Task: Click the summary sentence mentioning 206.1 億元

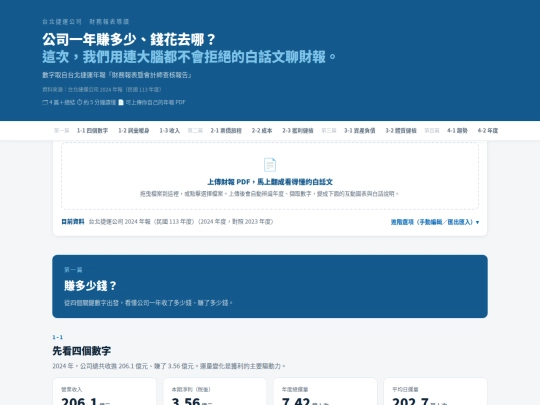Action: [169, 366]
